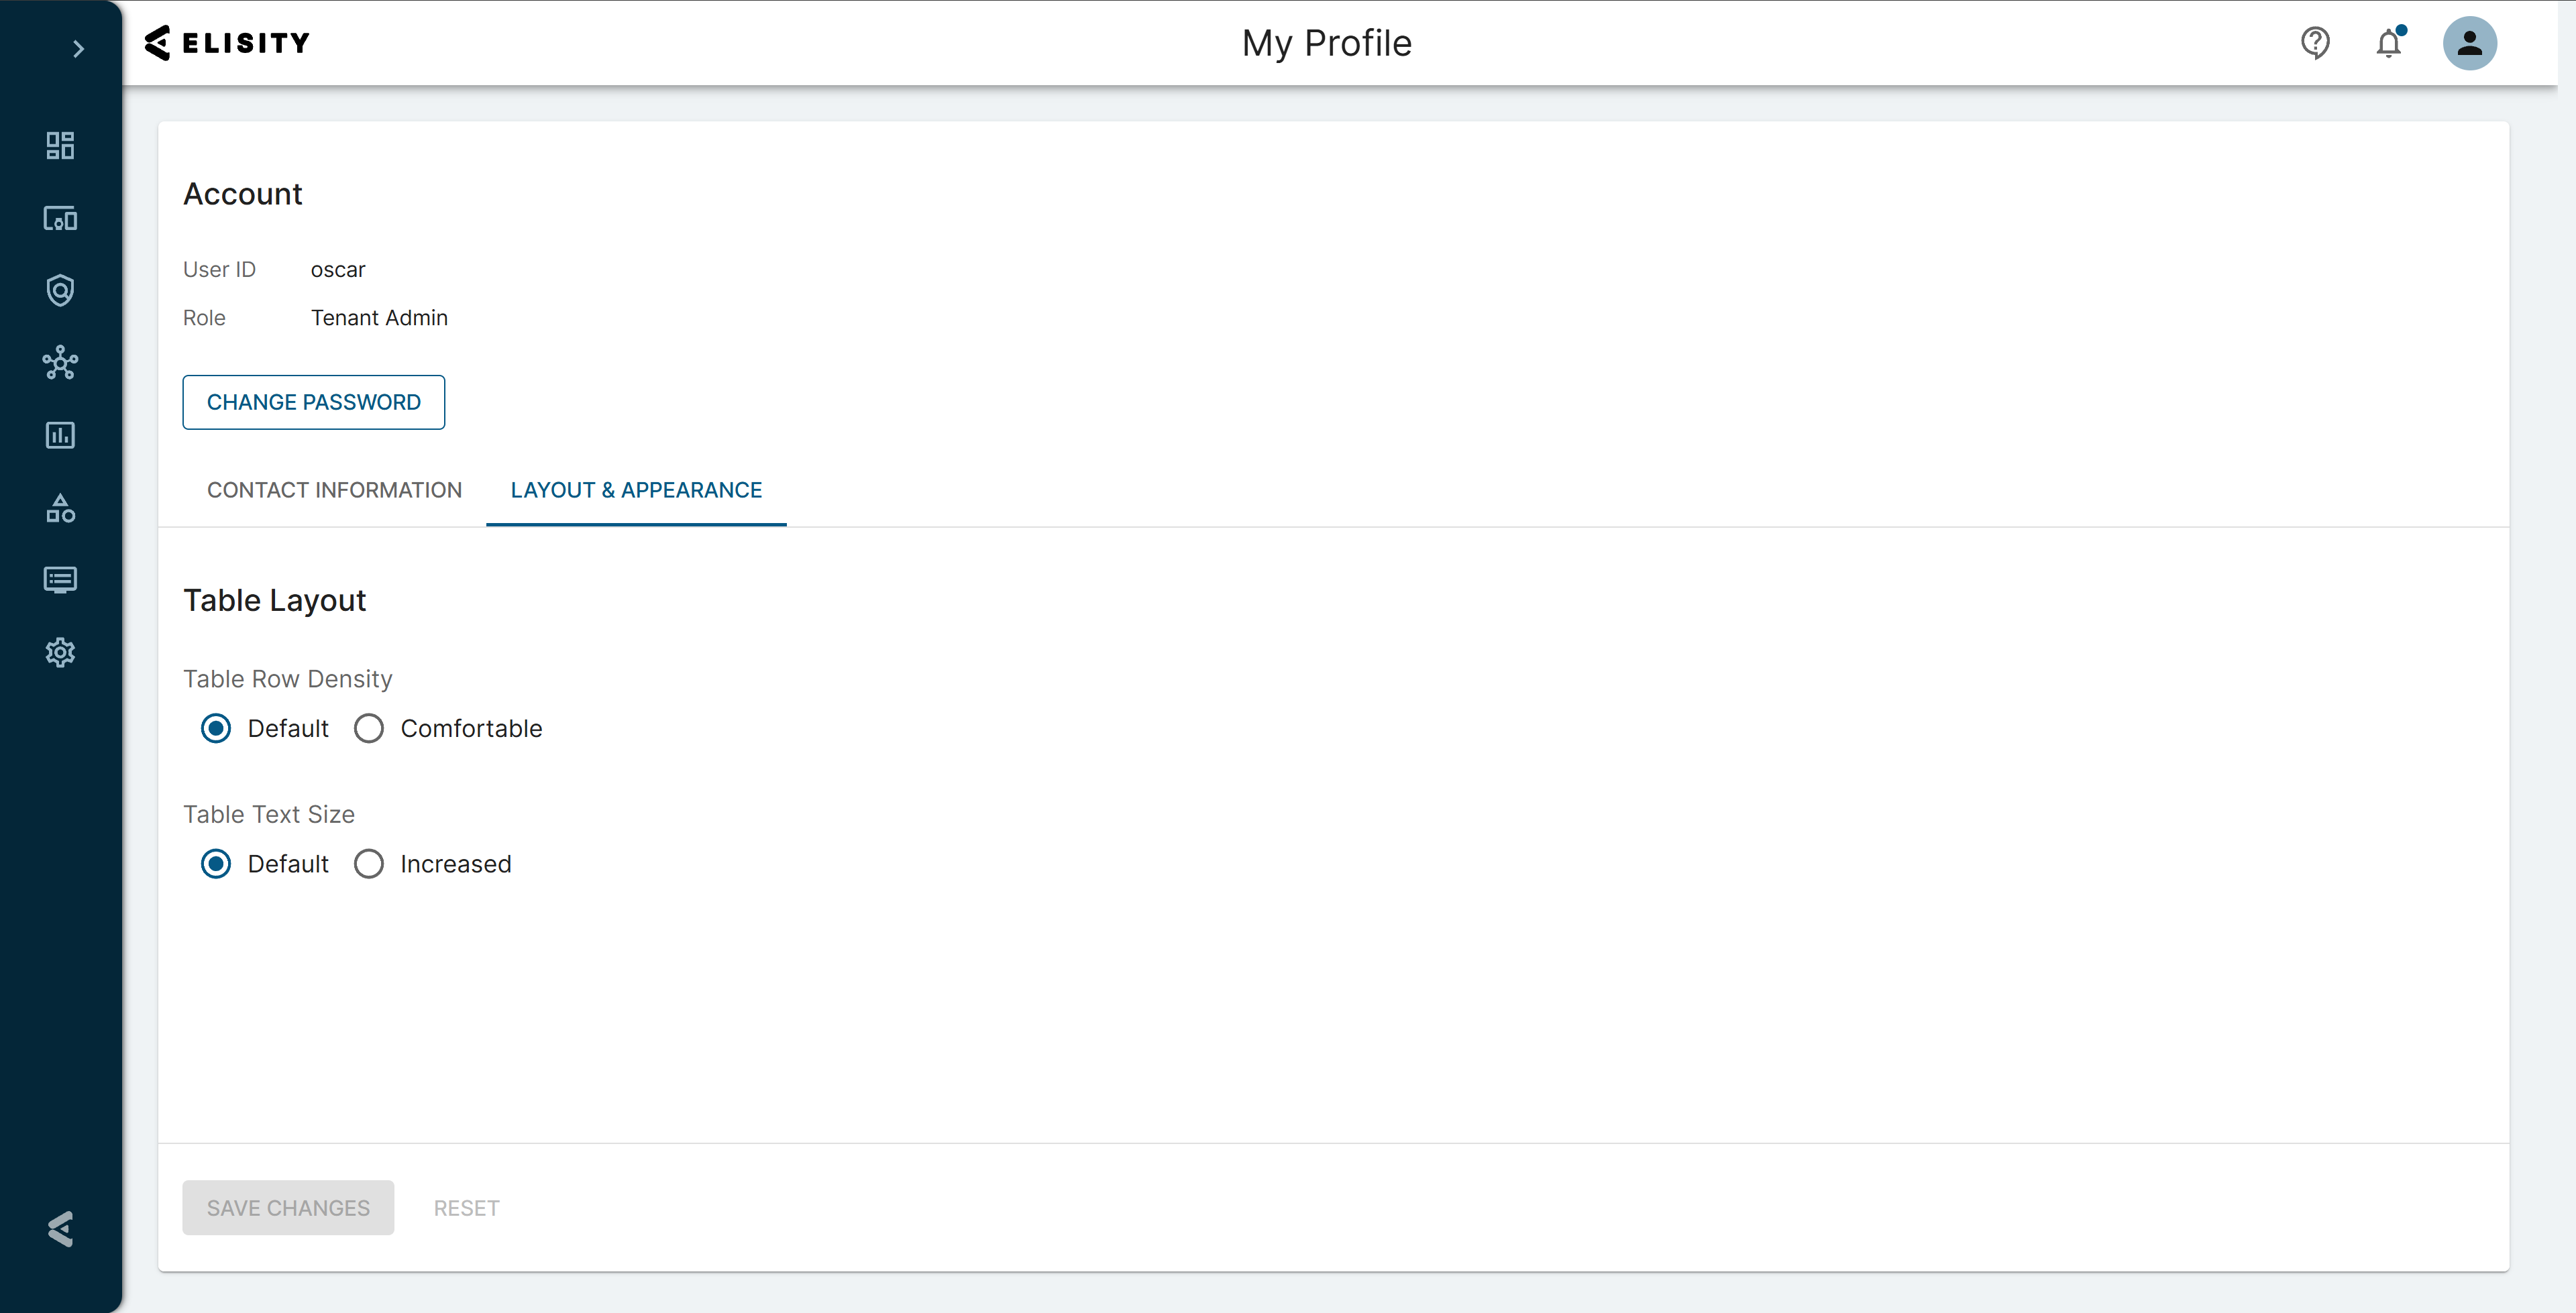Open the shield Policy icon in sidebar
This screenshot has height=1313, width=2576.
pos(60,291)
